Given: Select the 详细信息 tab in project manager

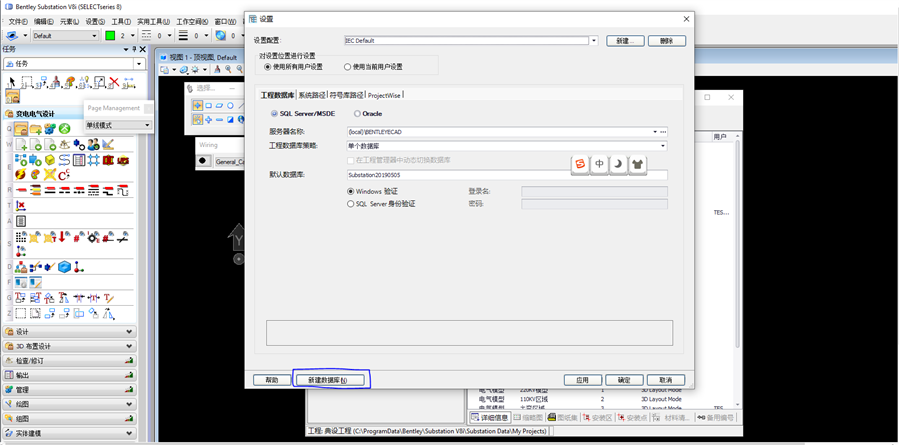Looking at the screenshot, I should coord(488,417).
